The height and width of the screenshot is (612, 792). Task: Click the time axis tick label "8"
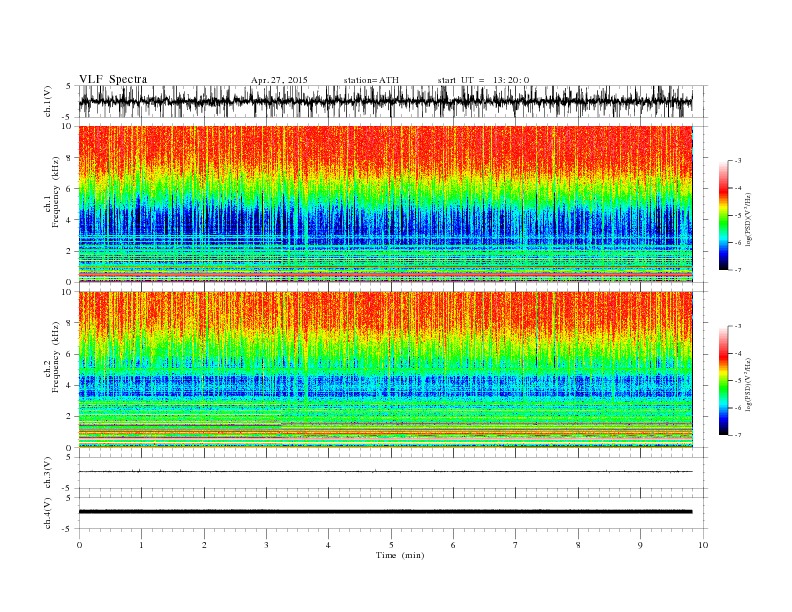pyautogui.click(x=578, y=545)
